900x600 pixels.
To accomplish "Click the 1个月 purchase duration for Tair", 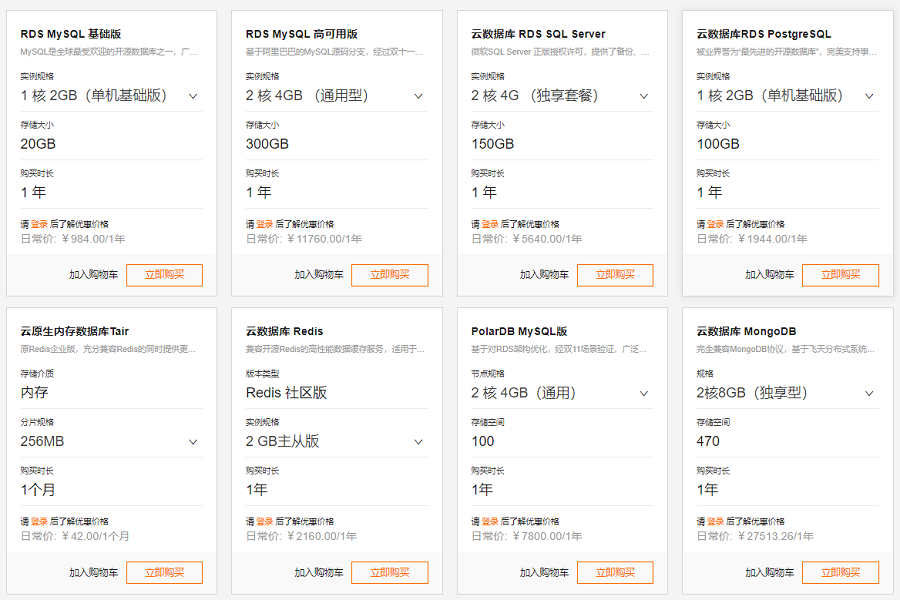I will (x=38, y=490).
